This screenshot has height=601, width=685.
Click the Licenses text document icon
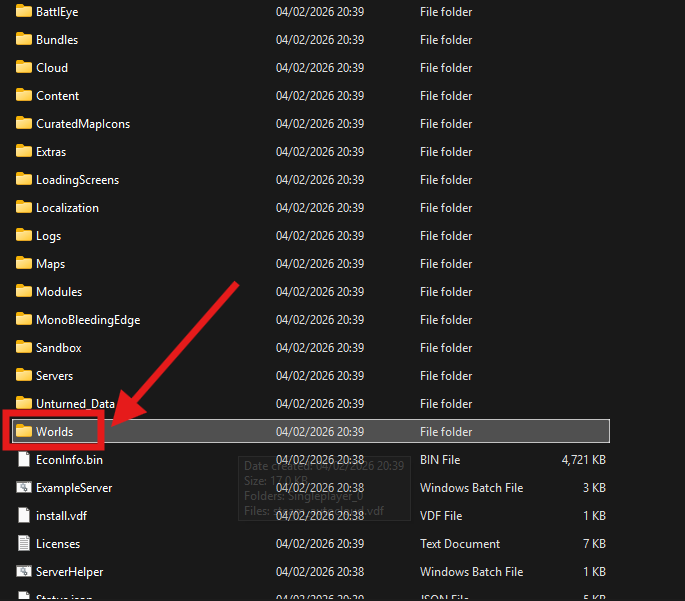click(24, 543)
